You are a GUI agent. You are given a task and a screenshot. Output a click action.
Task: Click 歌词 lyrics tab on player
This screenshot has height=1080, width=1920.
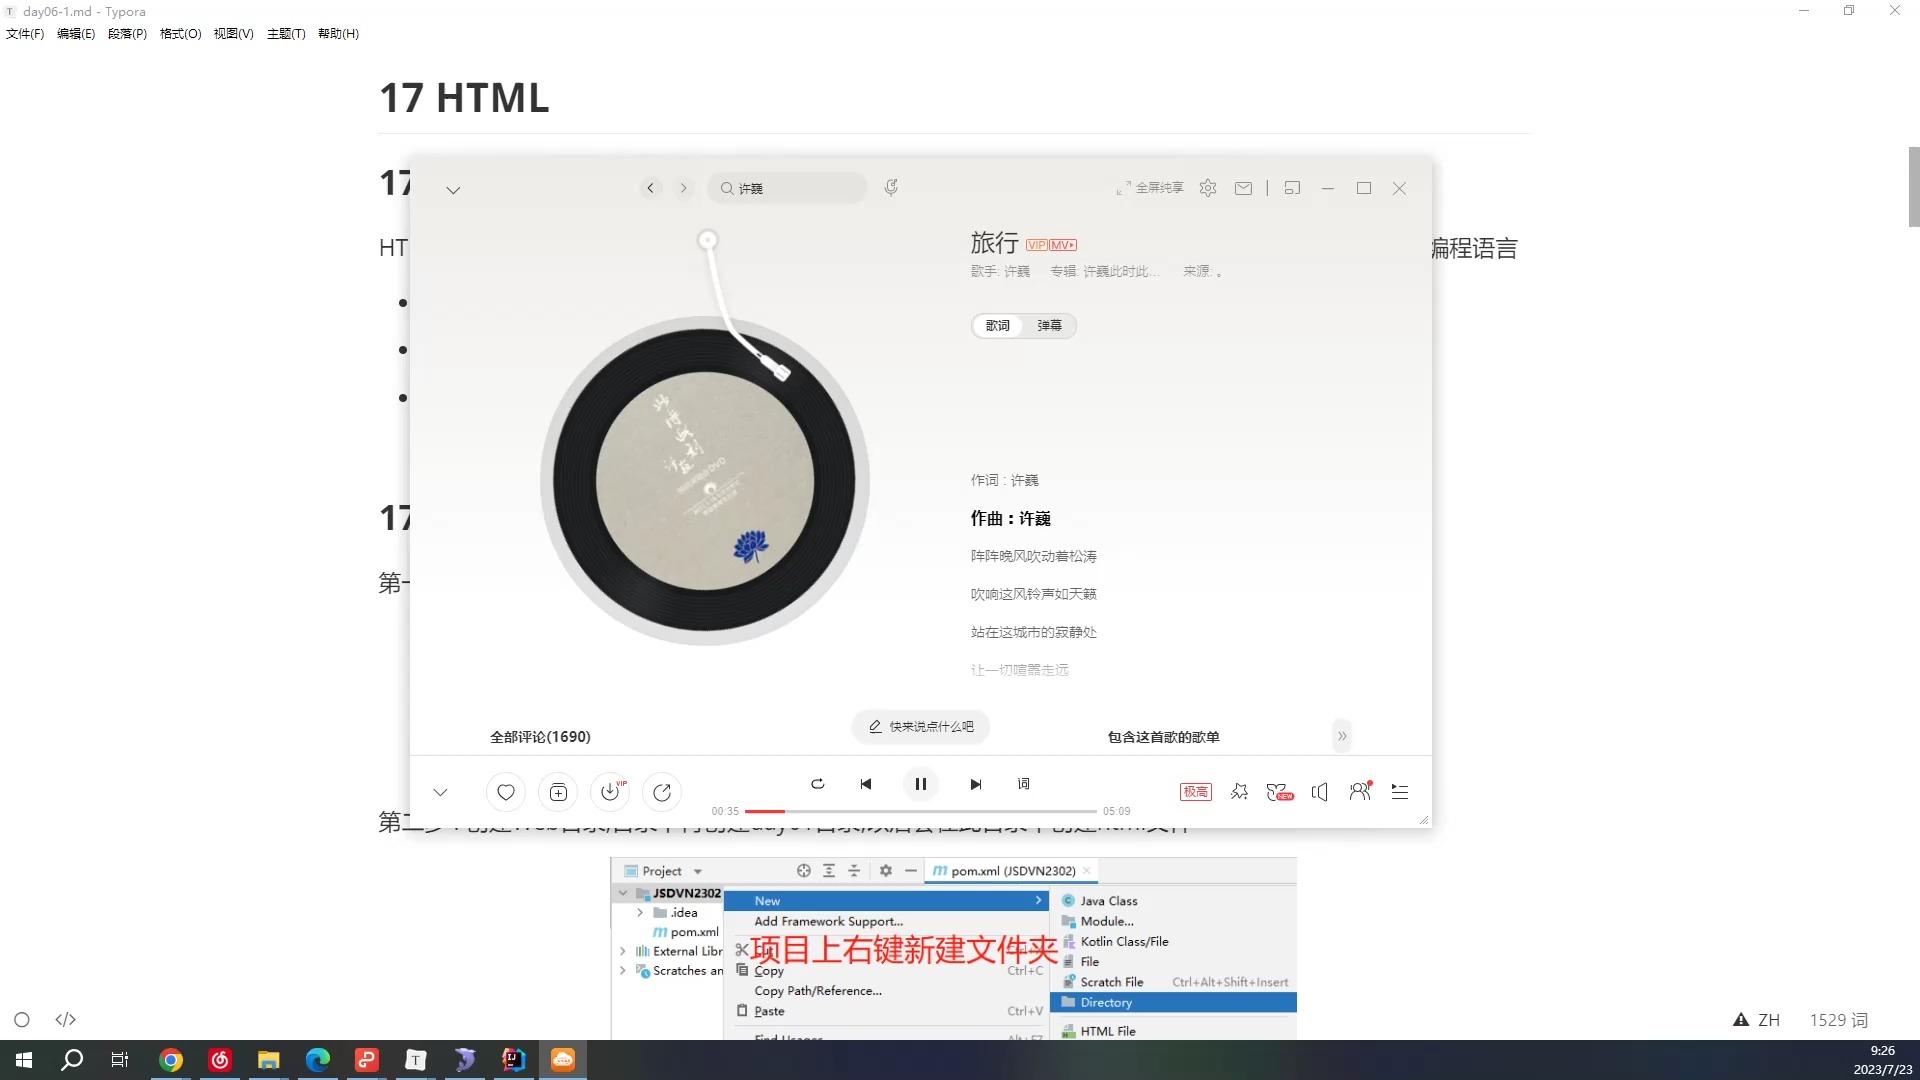click(x=998, y=324)
